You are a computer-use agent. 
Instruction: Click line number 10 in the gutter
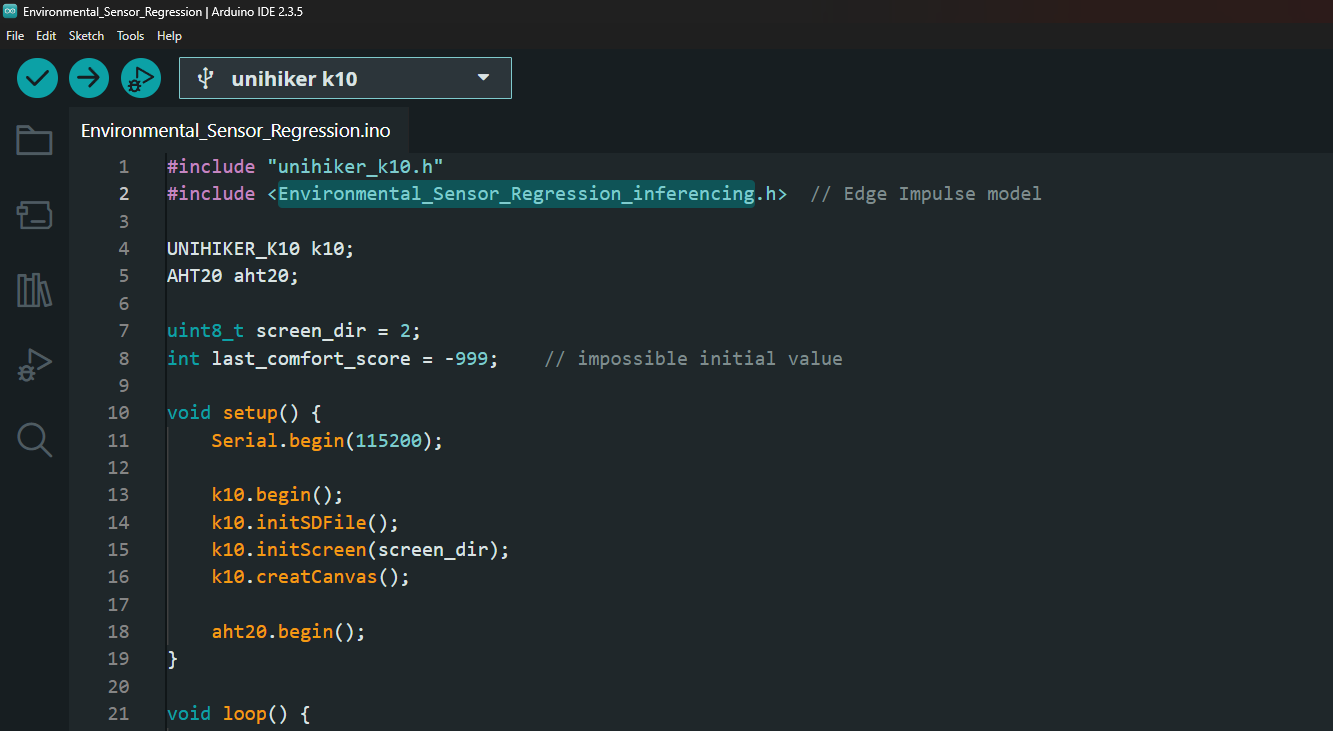tap(118, 412)
